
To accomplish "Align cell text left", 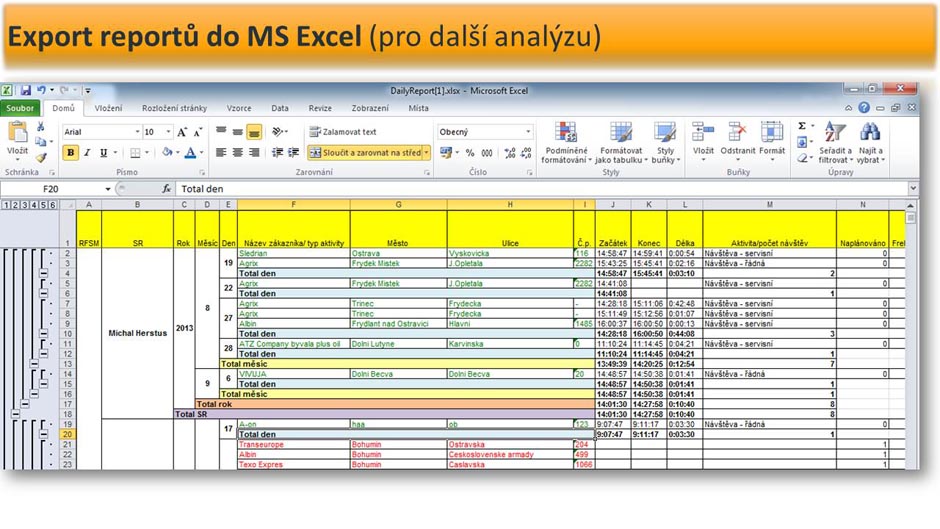I will coord(221,153).
